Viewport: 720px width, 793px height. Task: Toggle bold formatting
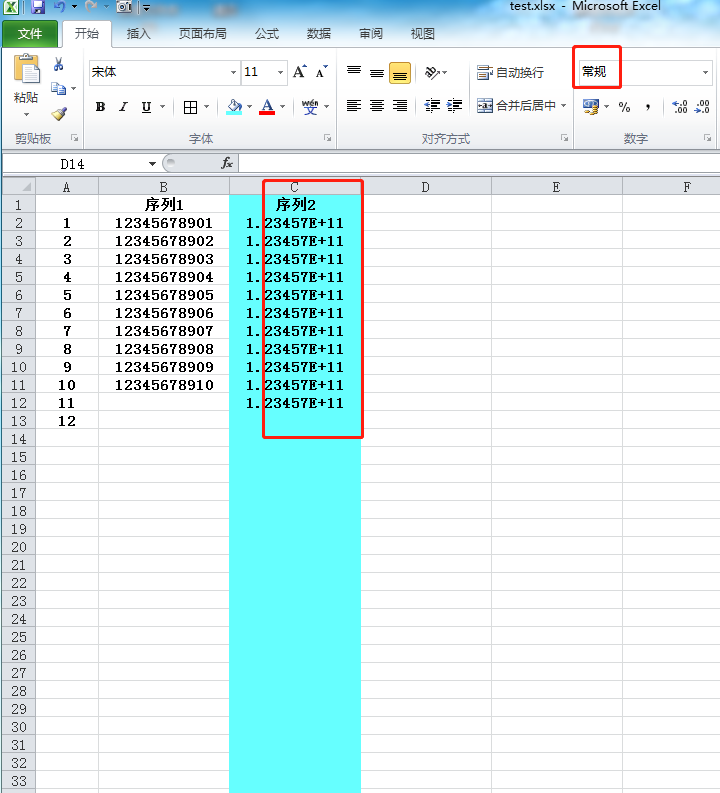(x=100, y=107)
